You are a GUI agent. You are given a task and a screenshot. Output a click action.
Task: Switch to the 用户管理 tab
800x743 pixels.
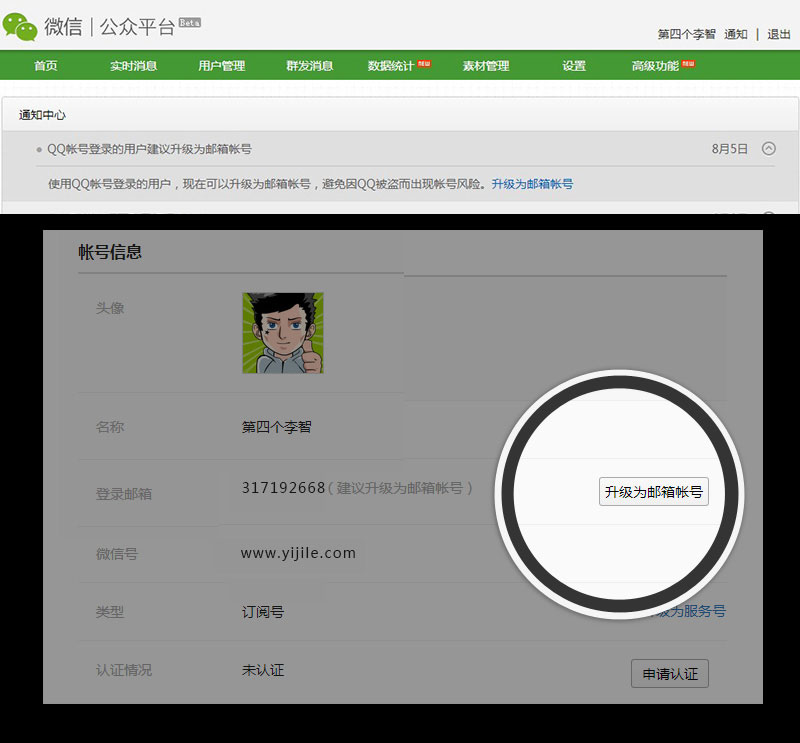pos(222,65)
